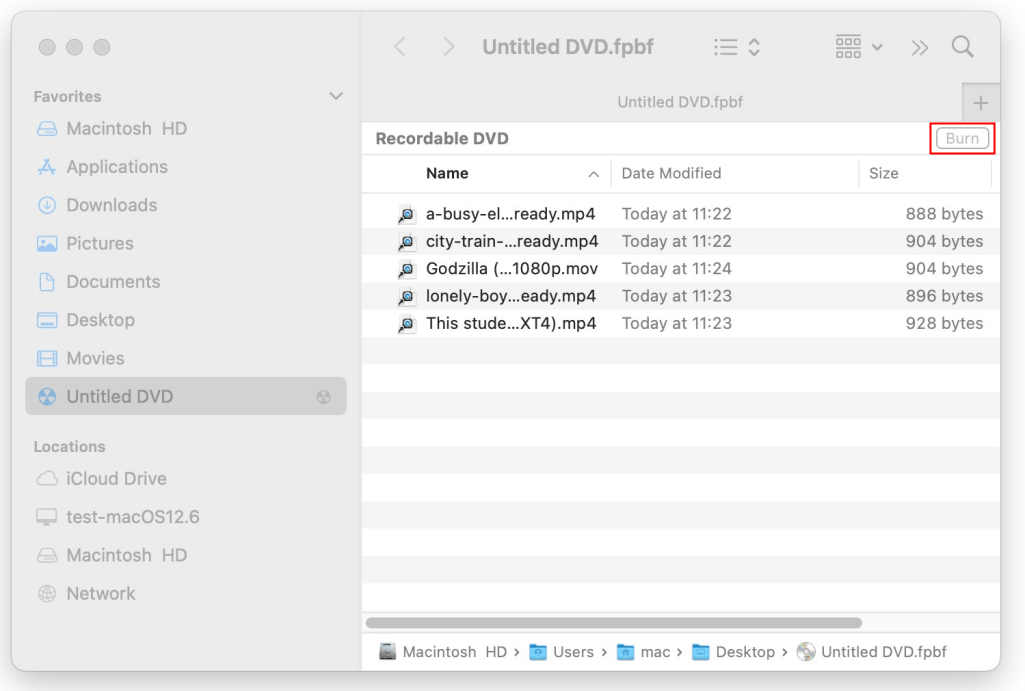Go back with the left chevron arrow
The height and width of the screenshot is (691, 1025).
pyautogui.click(x=400, y=47)
